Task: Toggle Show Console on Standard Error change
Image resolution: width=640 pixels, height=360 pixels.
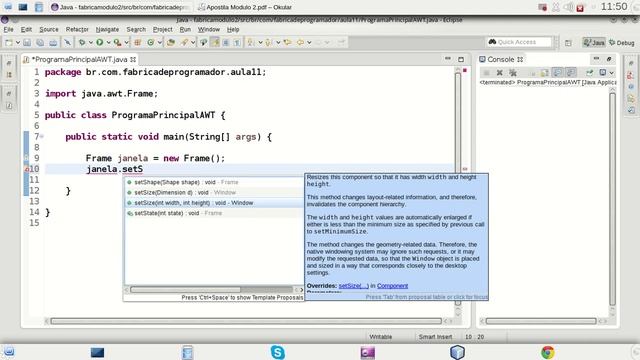Action: click(571, 73)
